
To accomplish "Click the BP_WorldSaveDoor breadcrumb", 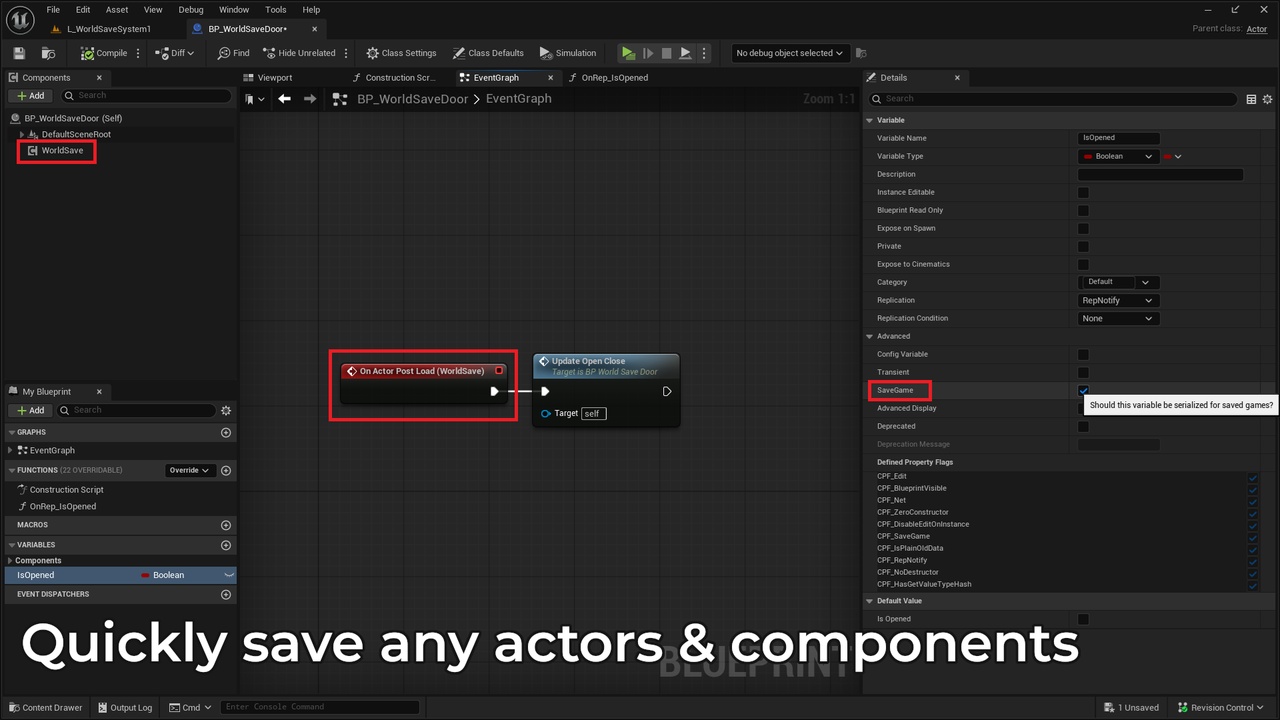I will (x=413, y=99).
